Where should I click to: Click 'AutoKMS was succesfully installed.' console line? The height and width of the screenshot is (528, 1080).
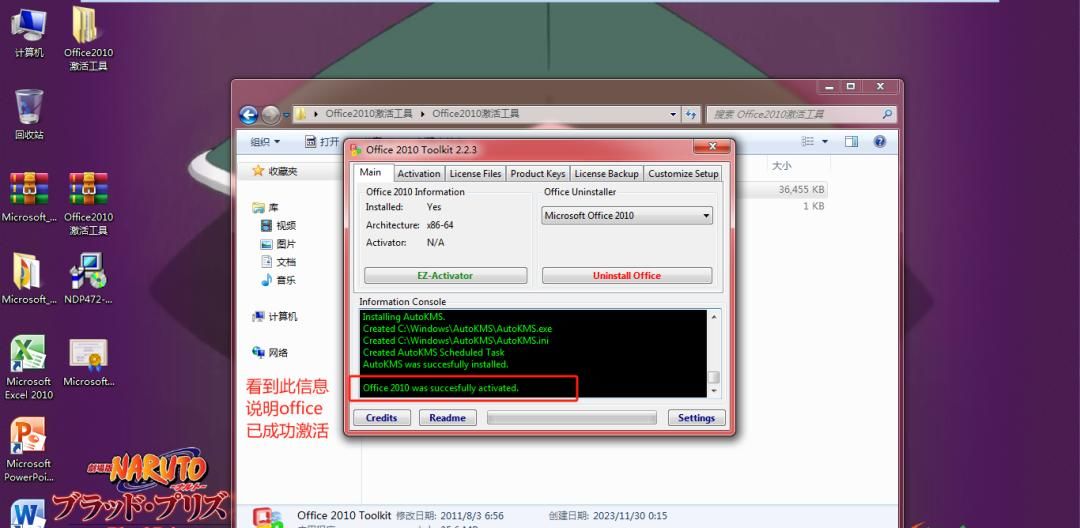pos(435,364)
